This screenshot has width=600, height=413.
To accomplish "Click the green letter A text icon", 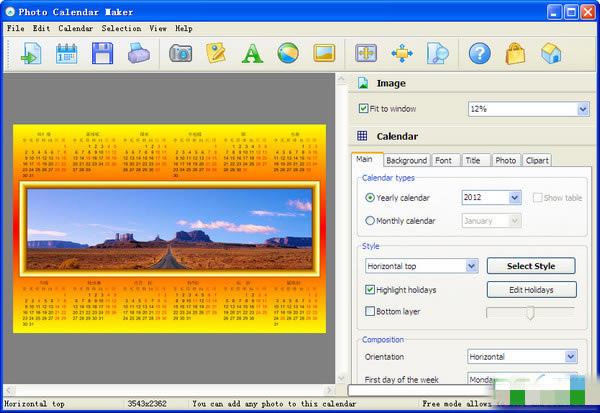I will click(x=252, y=54).
